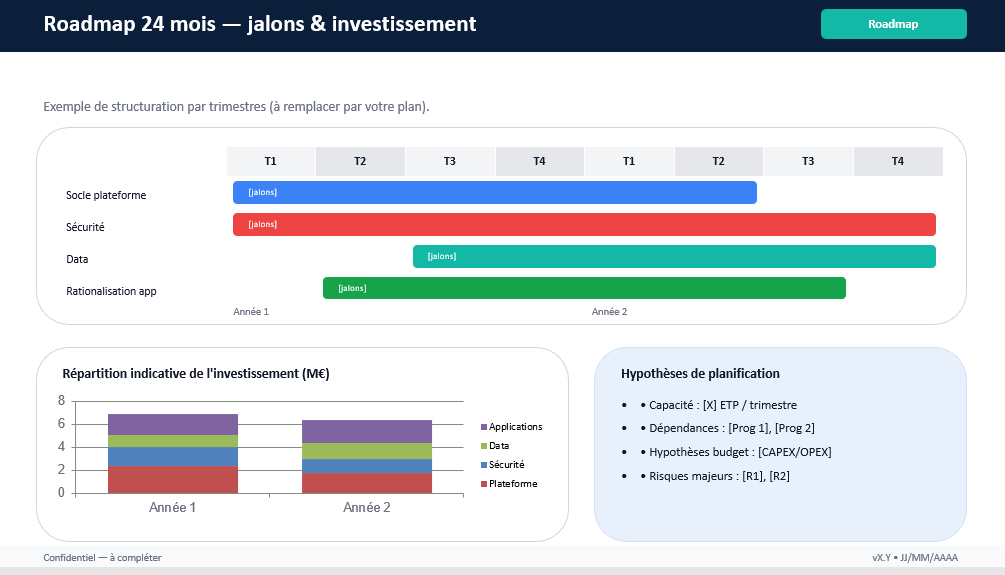Click the 'Socle plateforme' row label
The height and width of the screenshot is (575, 1005).
tap(106, 195)
